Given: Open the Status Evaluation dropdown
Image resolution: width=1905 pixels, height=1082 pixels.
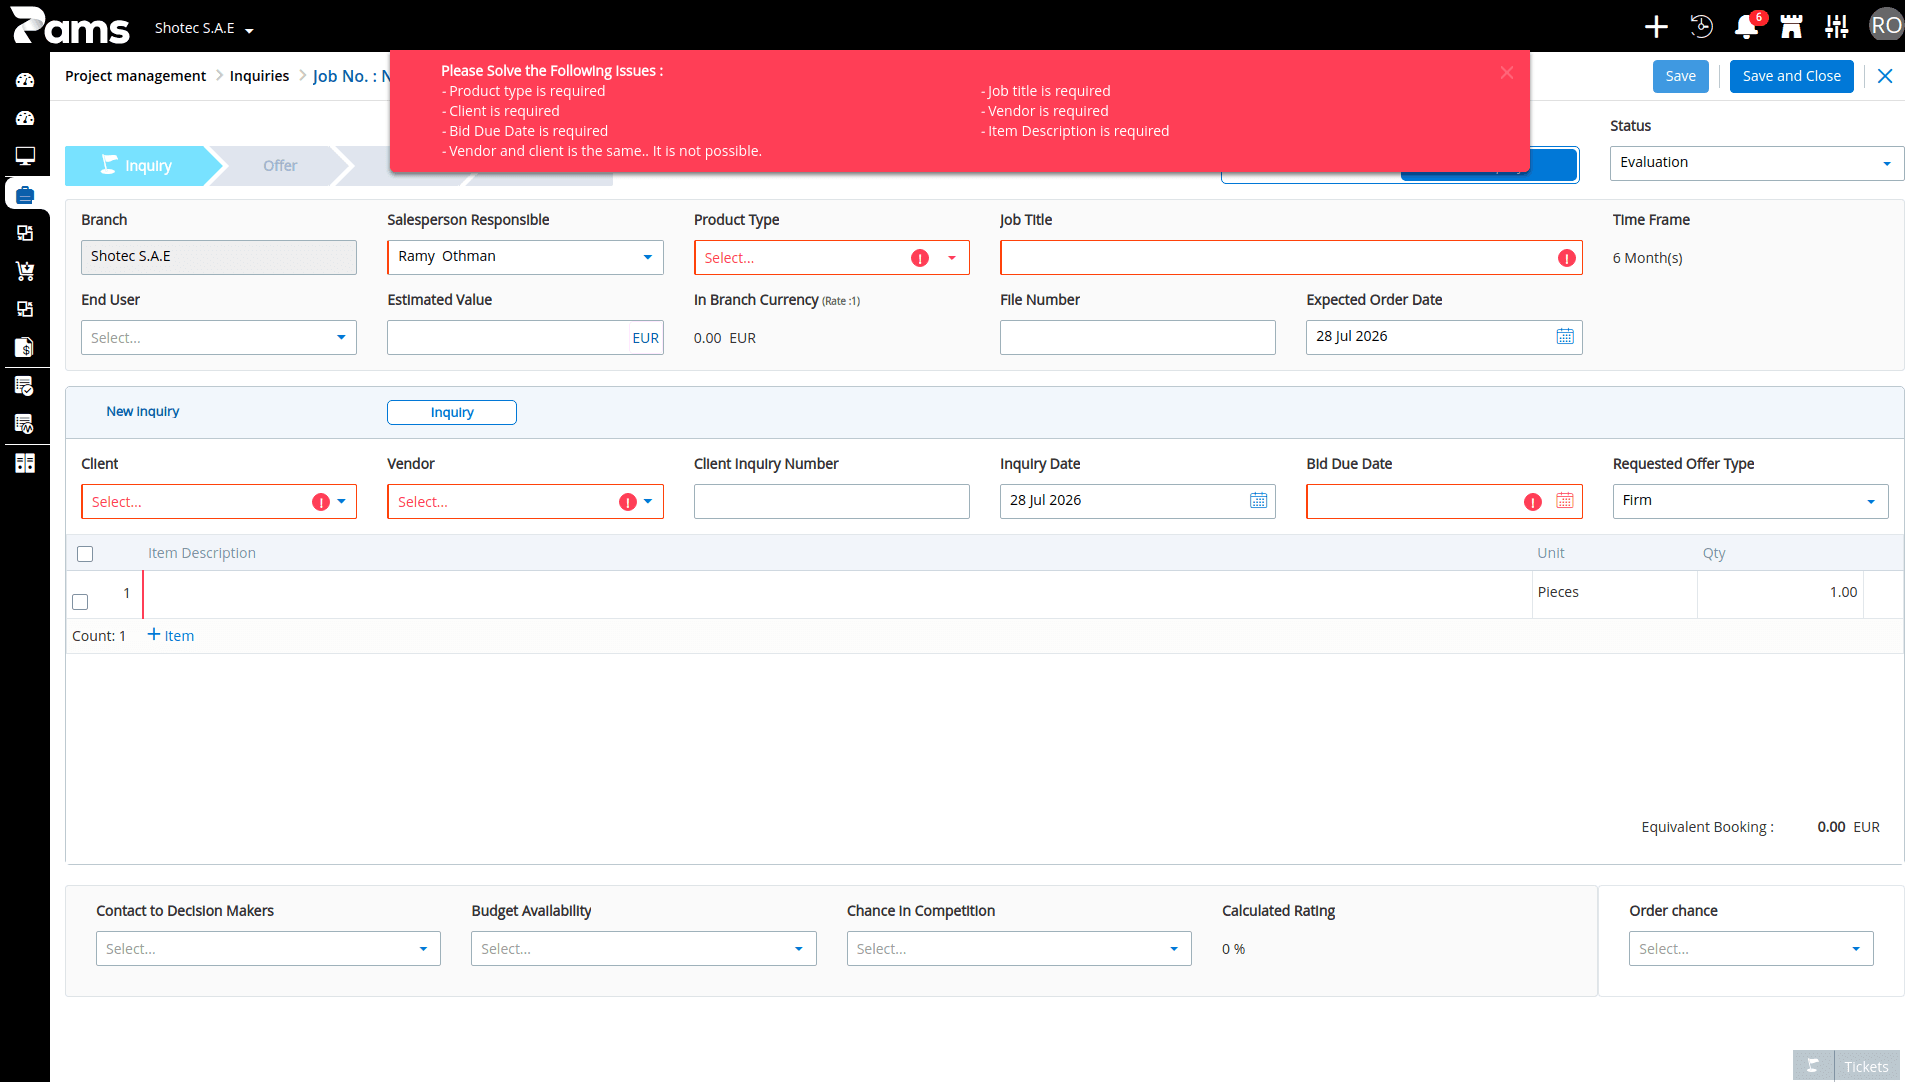Looking at the screenshot, I should coord(1756,163).
